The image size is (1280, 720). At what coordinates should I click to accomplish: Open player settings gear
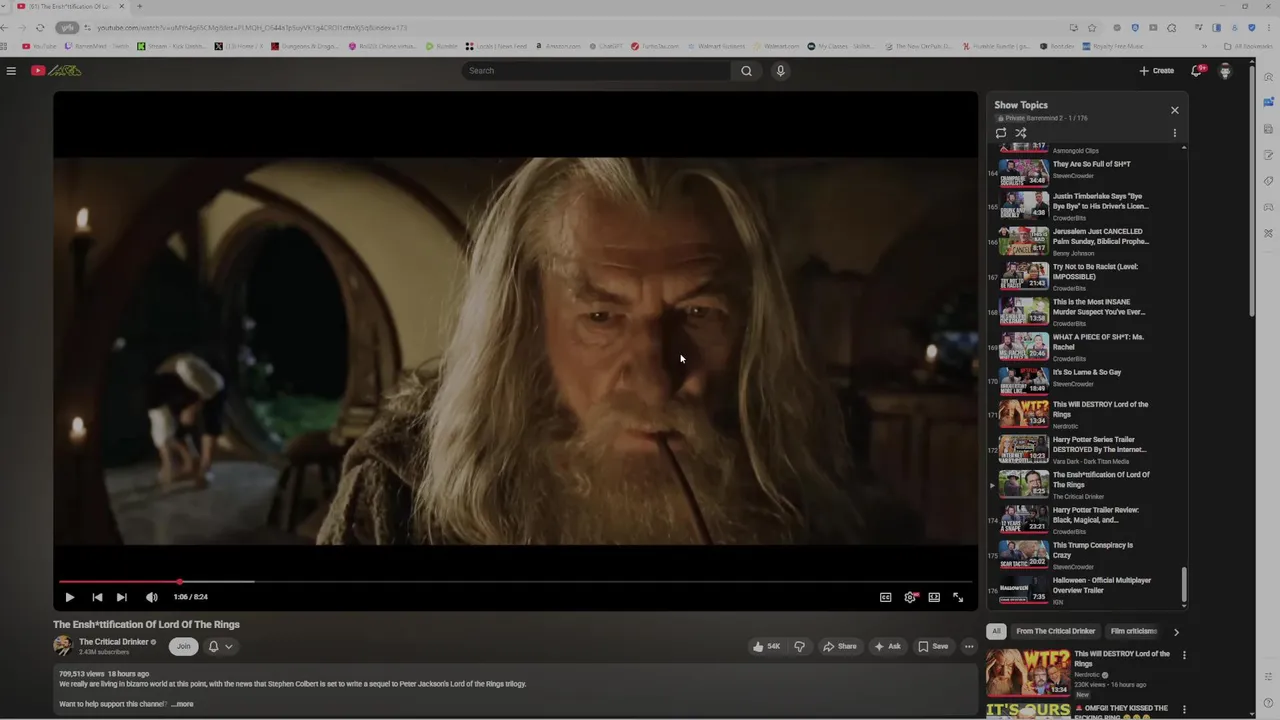pyautogui.click(x=910, y=597)
